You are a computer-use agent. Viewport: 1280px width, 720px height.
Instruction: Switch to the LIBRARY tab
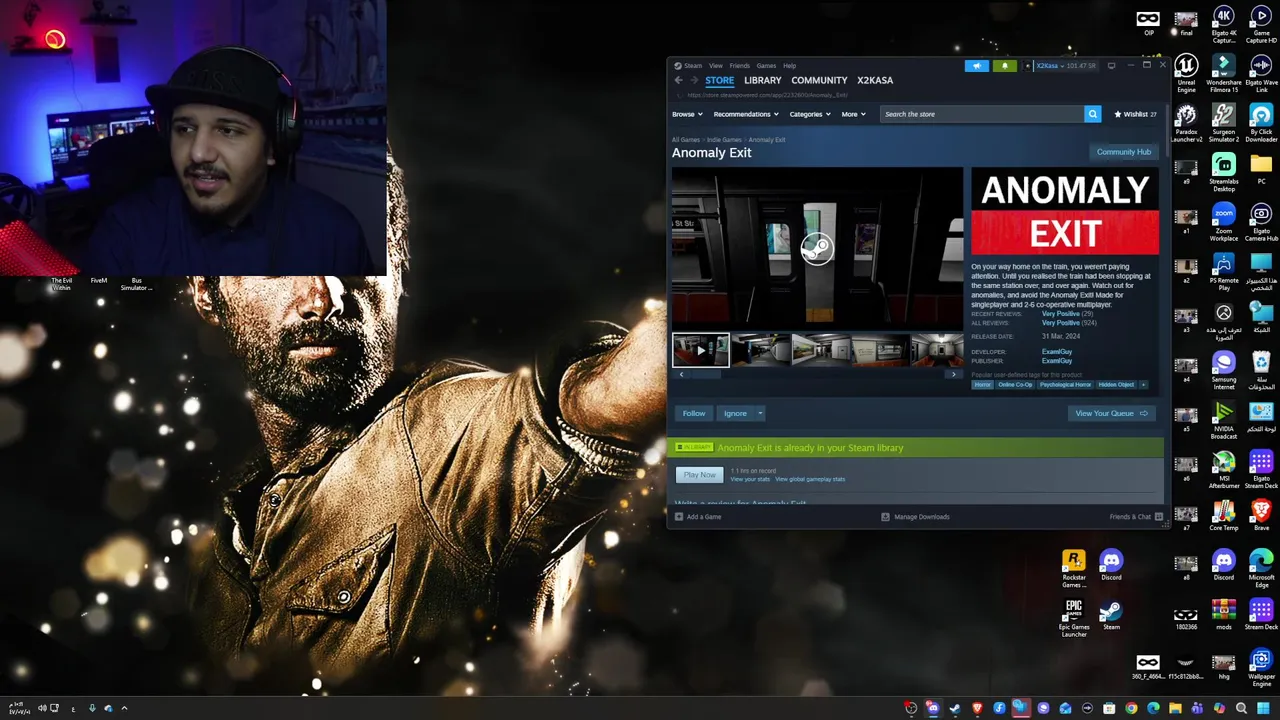pyautogui.click(x=762, y=80)
